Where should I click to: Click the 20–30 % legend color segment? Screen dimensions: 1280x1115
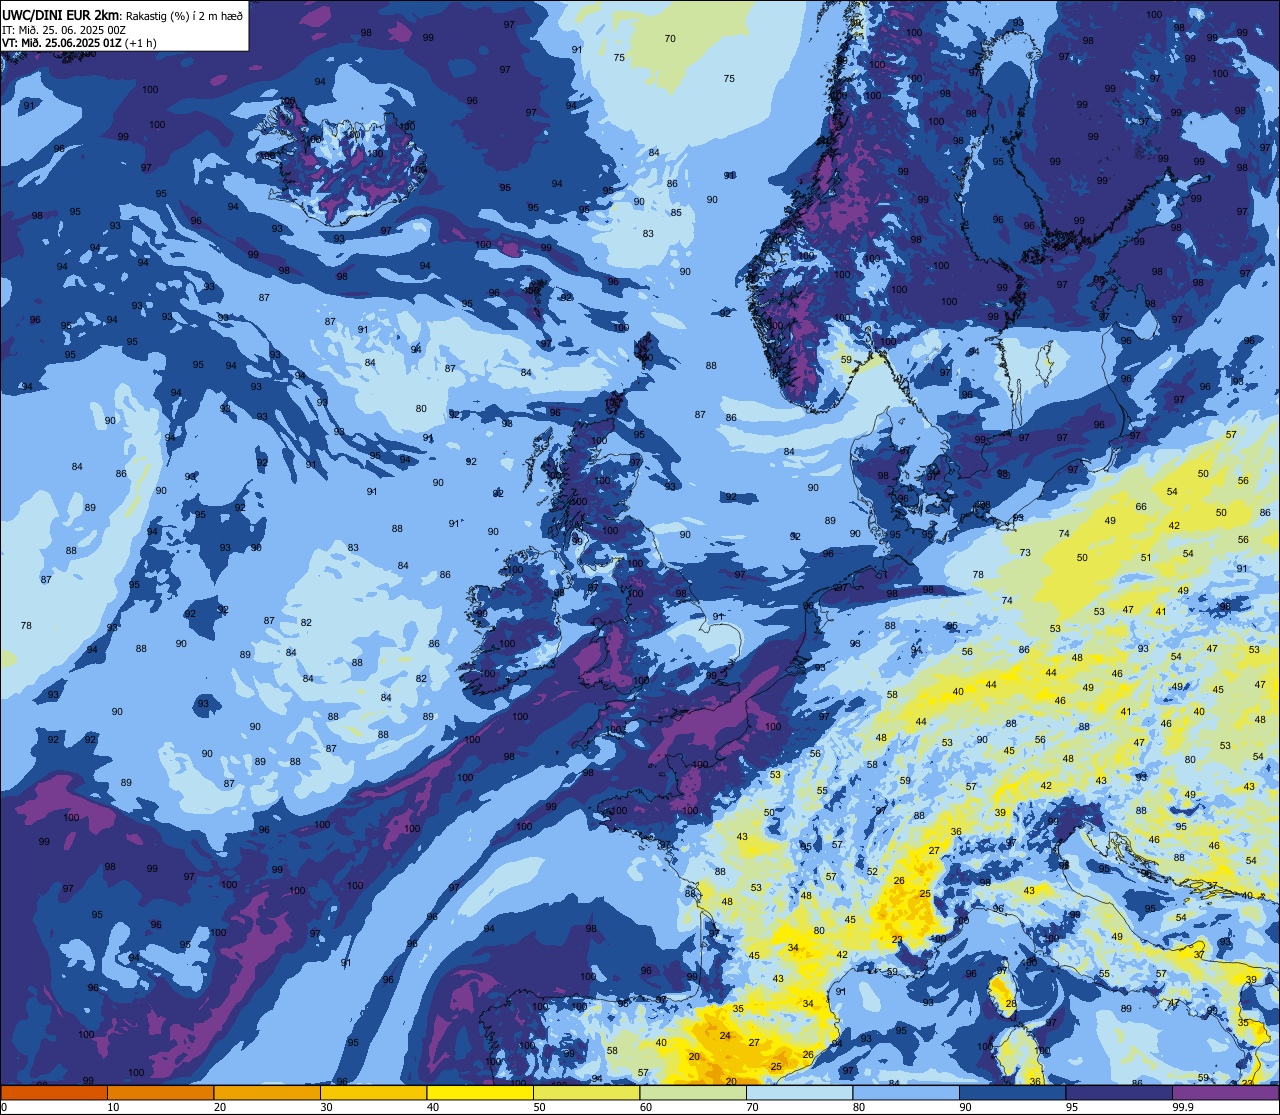267,1092
